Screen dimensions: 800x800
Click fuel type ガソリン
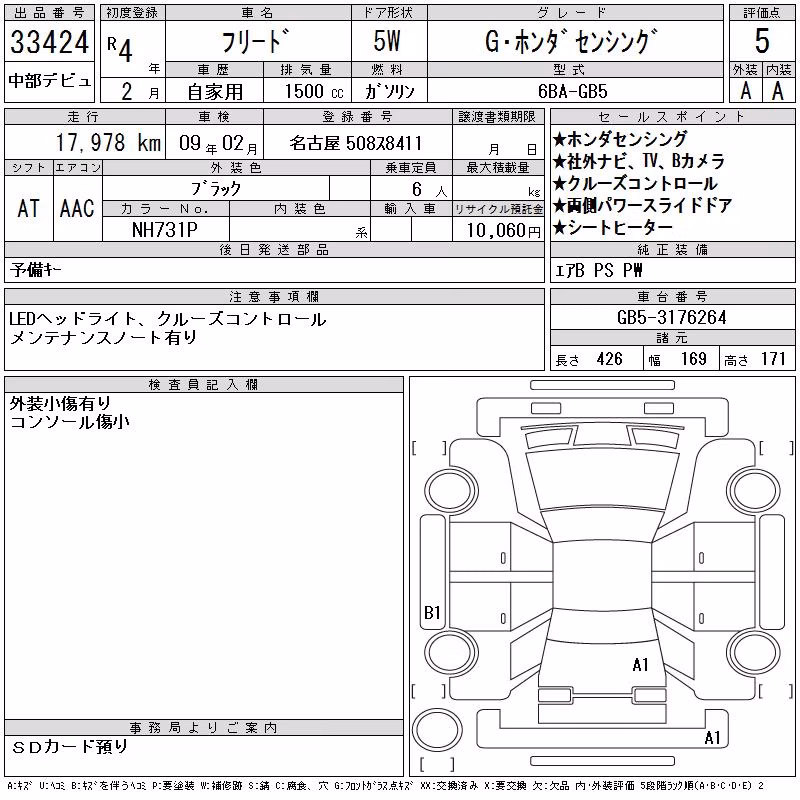[x=389, y=91]
